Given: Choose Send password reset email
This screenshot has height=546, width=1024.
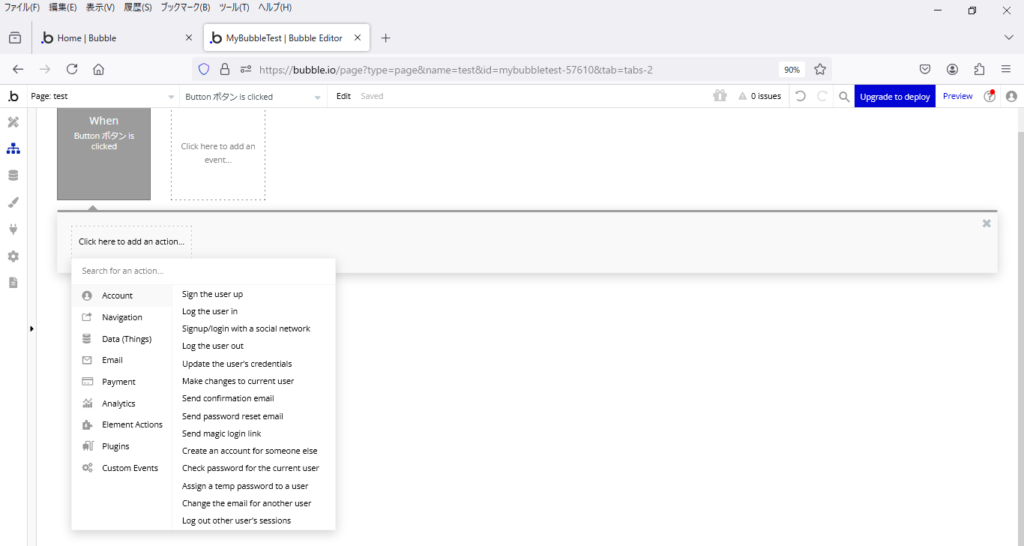Looking at the screenshot, I should pos(232,416).
